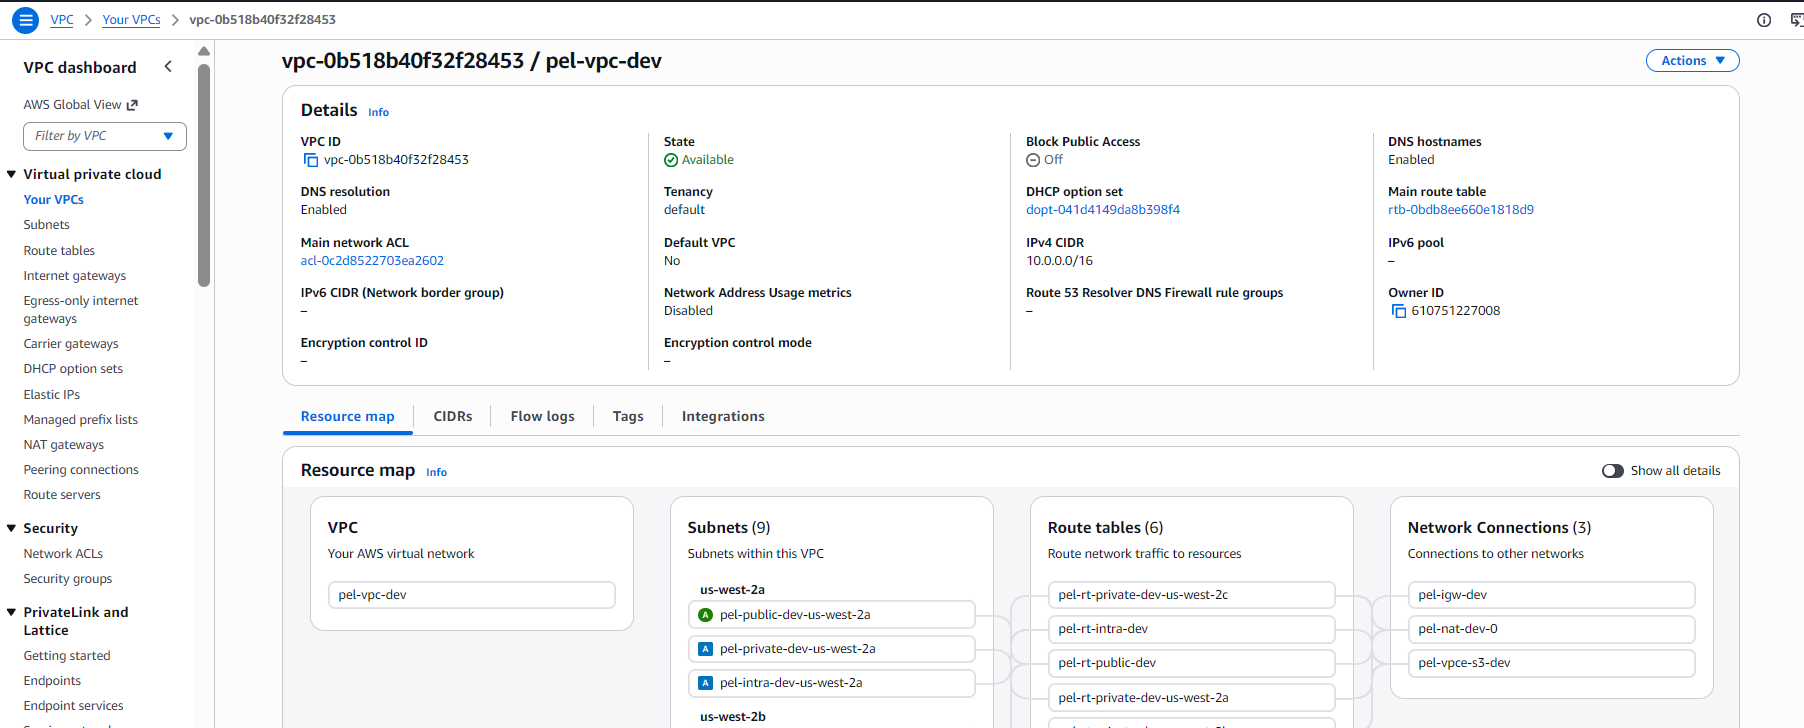
Task: Open the DHCP option set dopt-041d4149da8b398f4 link
Action: (x=1103, y=210)
